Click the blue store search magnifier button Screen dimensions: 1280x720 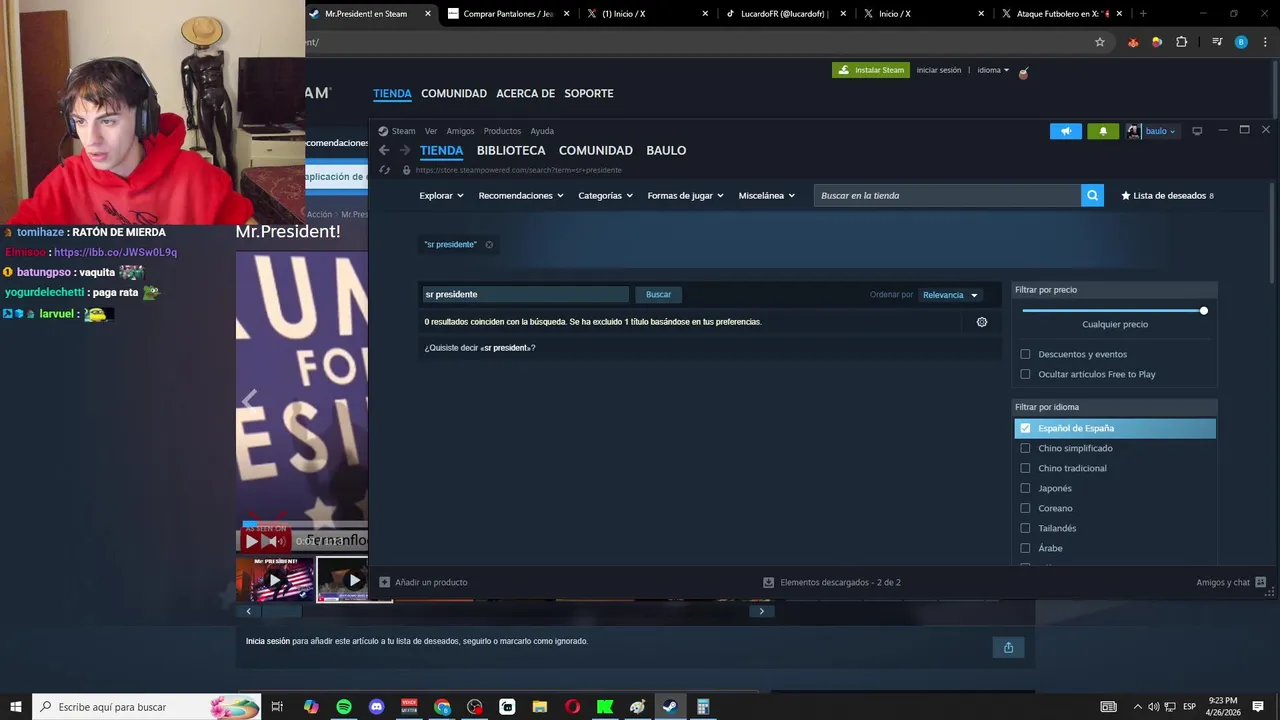1092,196
